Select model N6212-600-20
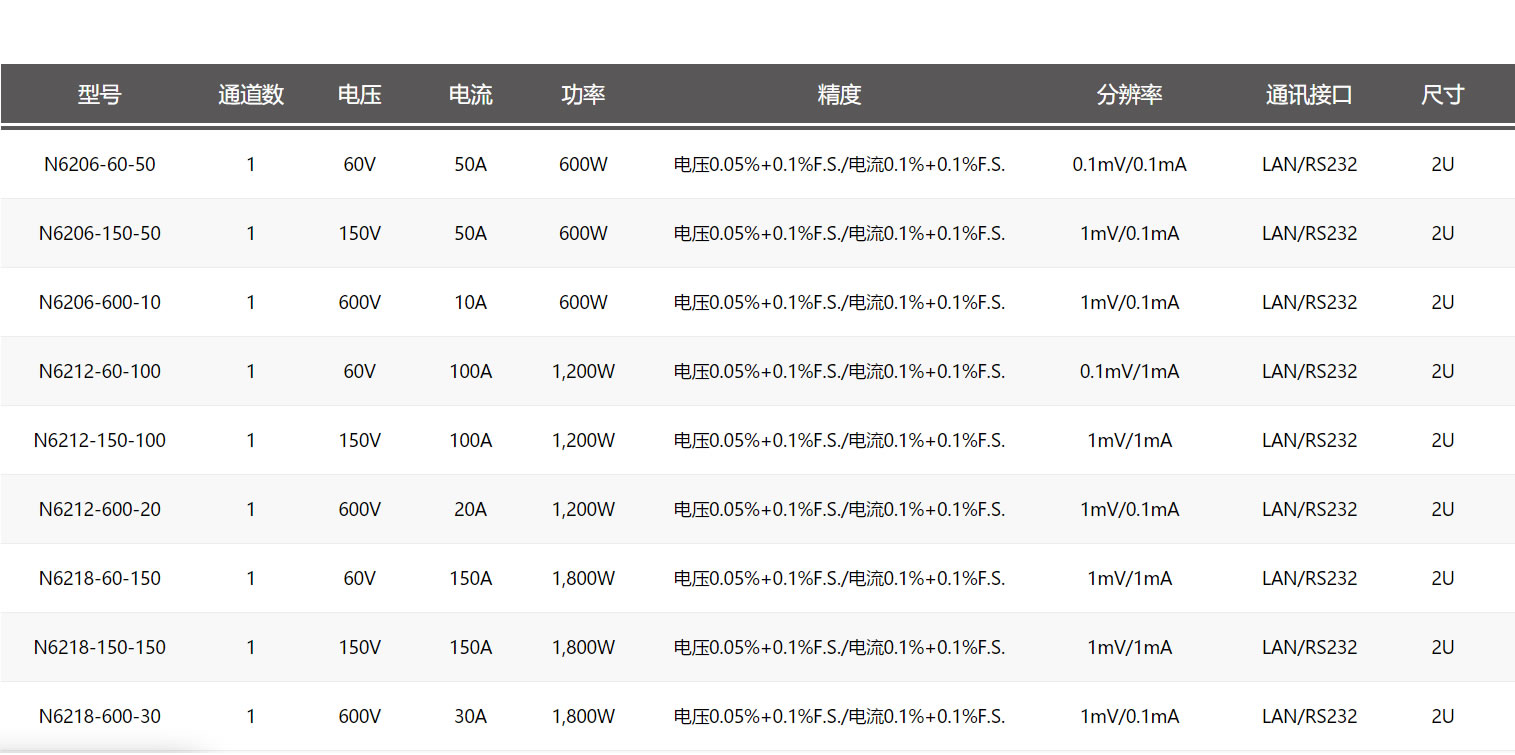Viewport: 1515px width, 755px height. click(100, 509)
